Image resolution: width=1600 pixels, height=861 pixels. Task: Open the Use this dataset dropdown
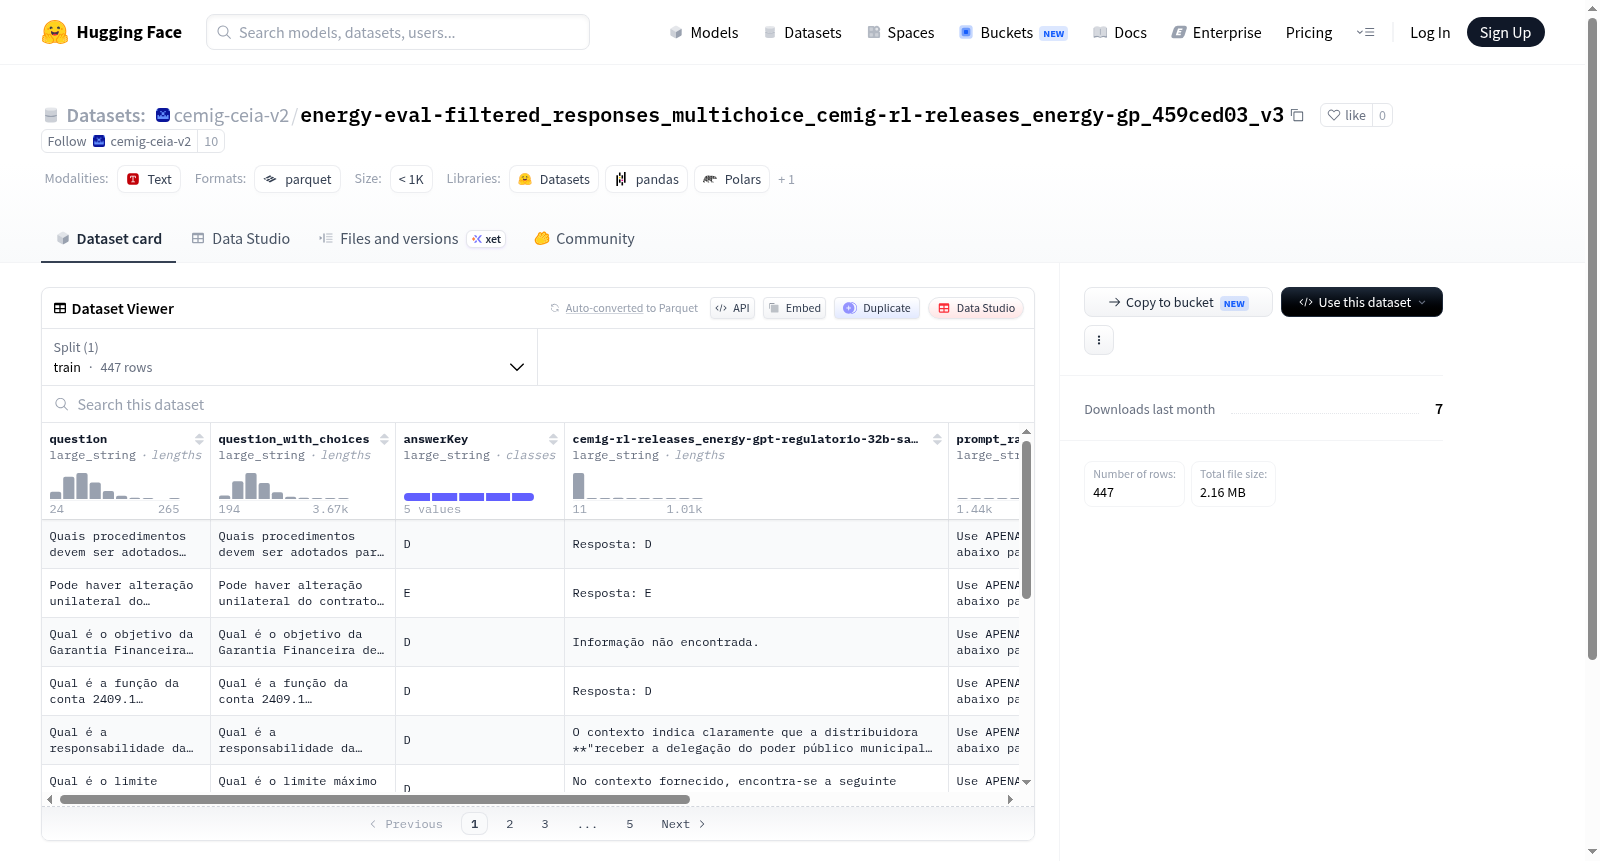(x=1362, y=302)
